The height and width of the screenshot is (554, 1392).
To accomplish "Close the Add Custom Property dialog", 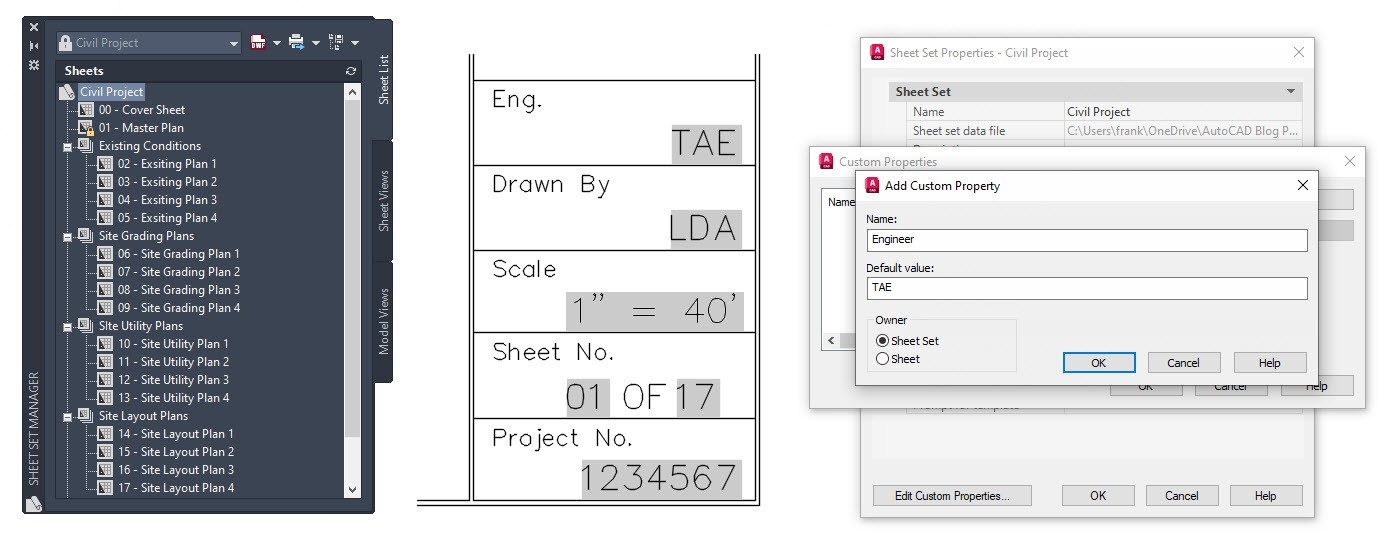I will pos(1302,185).
